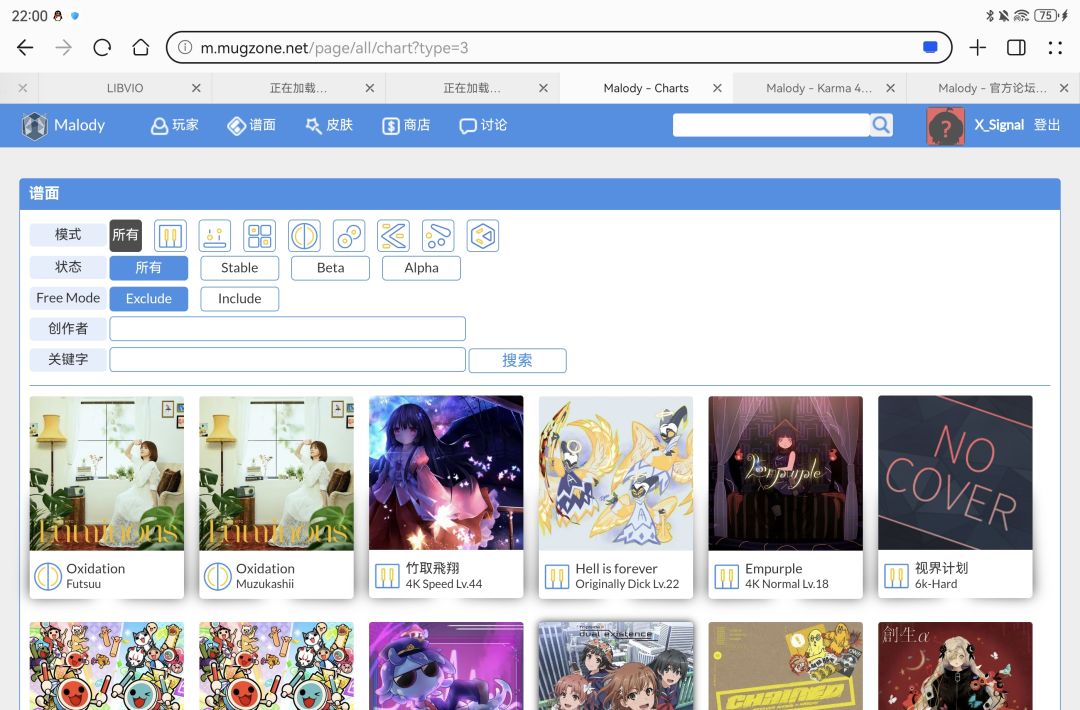1080x710 pixels.
Task: Focus the 创作者 creator input field
Action: pos(287,328)
